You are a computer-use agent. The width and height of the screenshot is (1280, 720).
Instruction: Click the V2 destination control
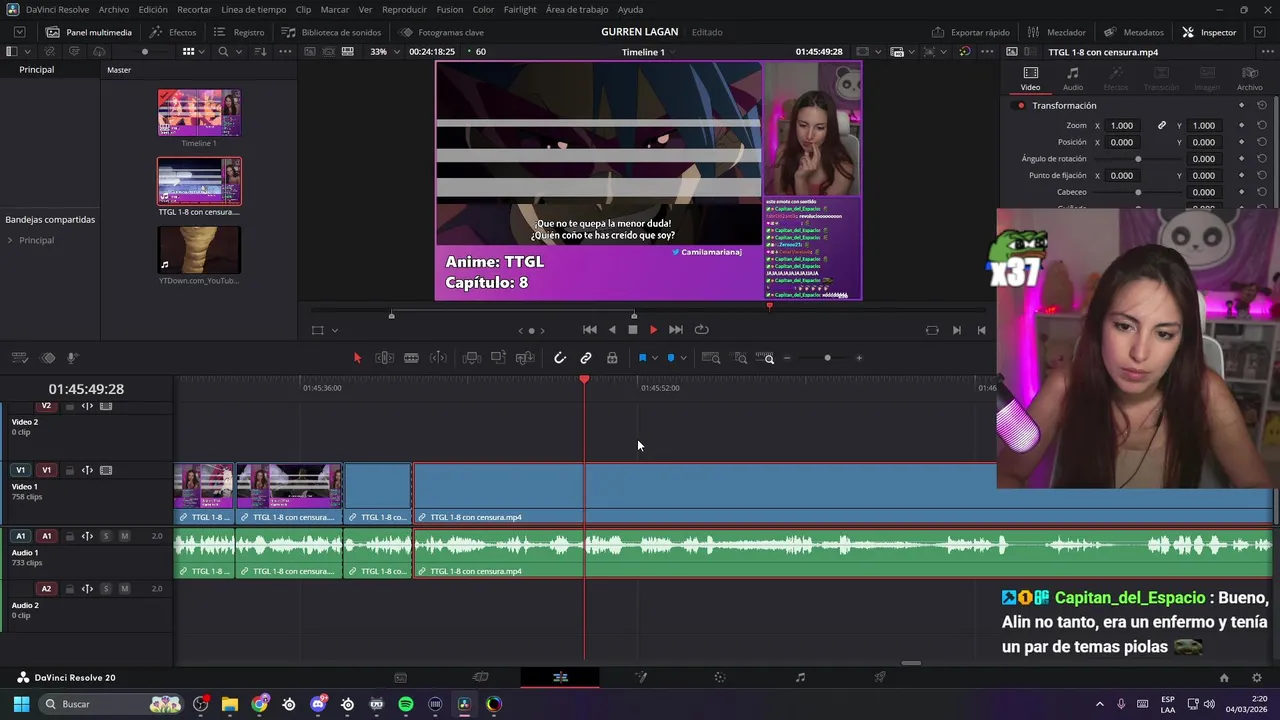click(x=46, y=406)
